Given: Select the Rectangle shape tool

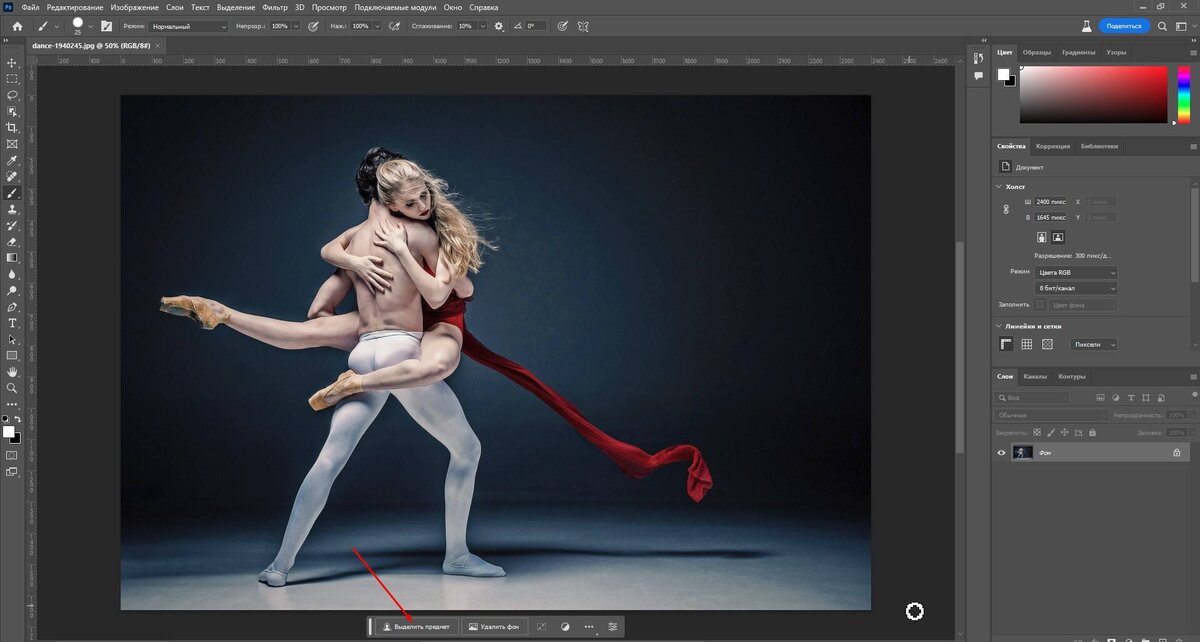Looking at the screenshot, I should tap(12, 355).
